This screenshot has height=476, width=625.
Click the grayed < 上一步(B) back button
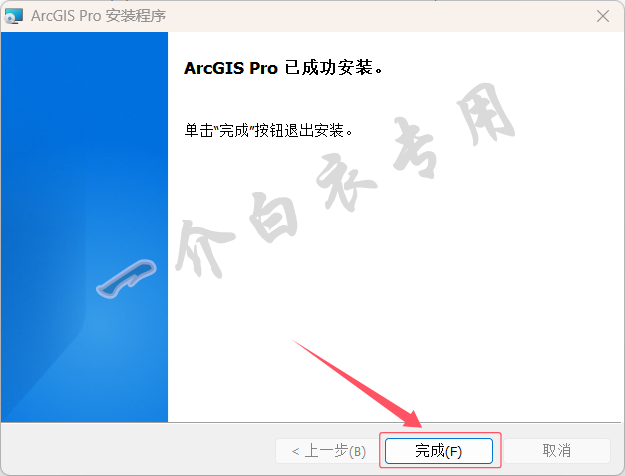point(328,451)
